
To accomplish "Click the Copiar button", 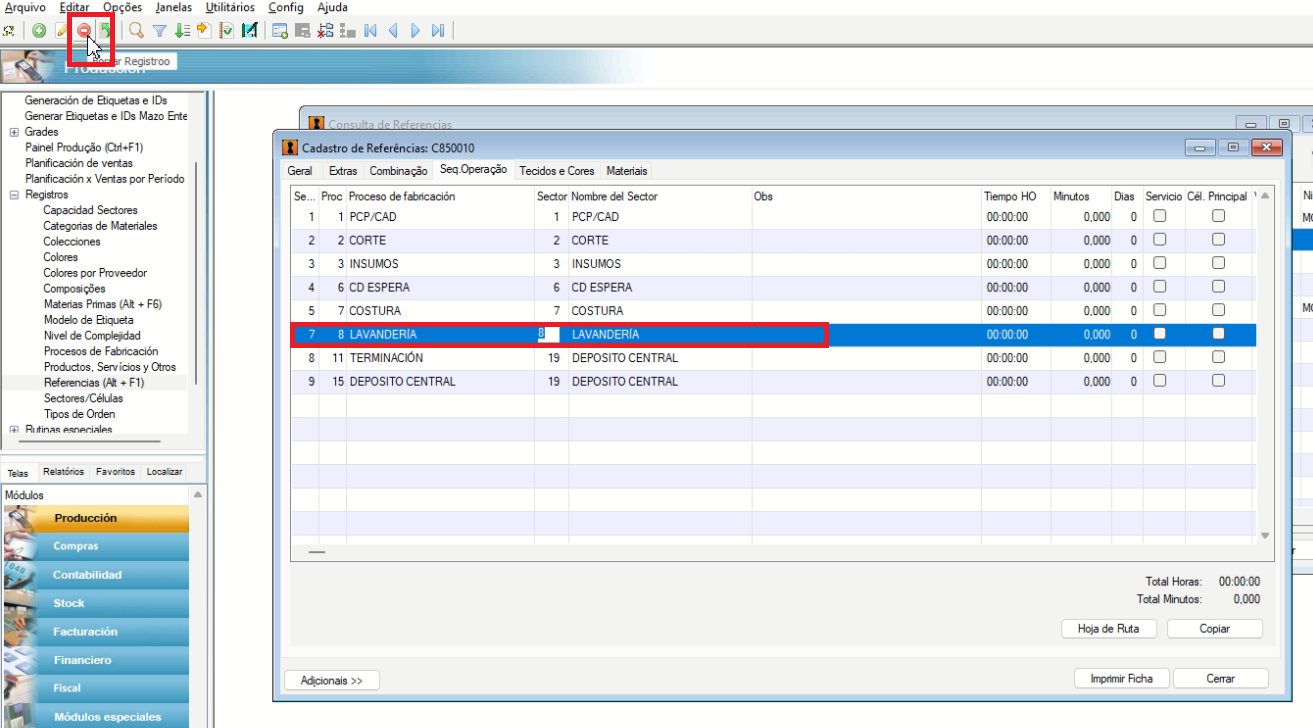I will pyautogui.click(x=1215, y=629).
